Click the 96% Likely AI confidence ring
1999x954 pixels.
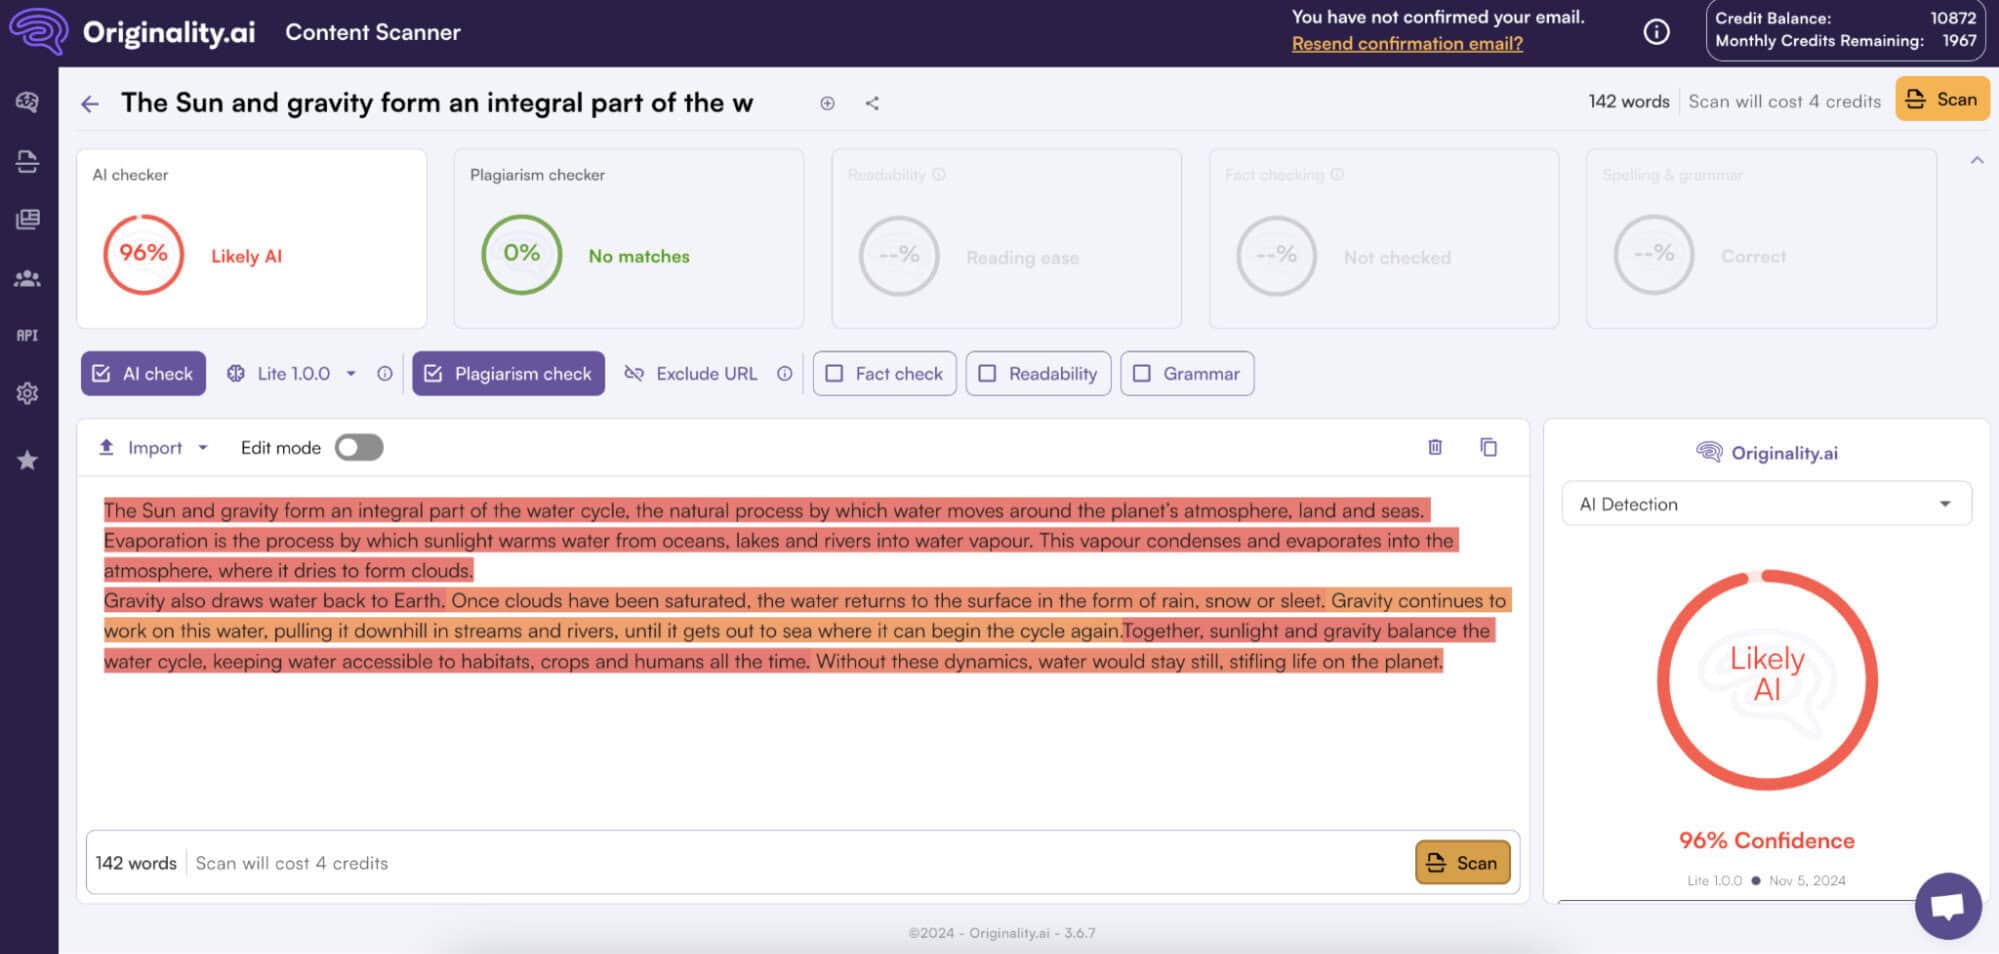[x=141, y=254]
